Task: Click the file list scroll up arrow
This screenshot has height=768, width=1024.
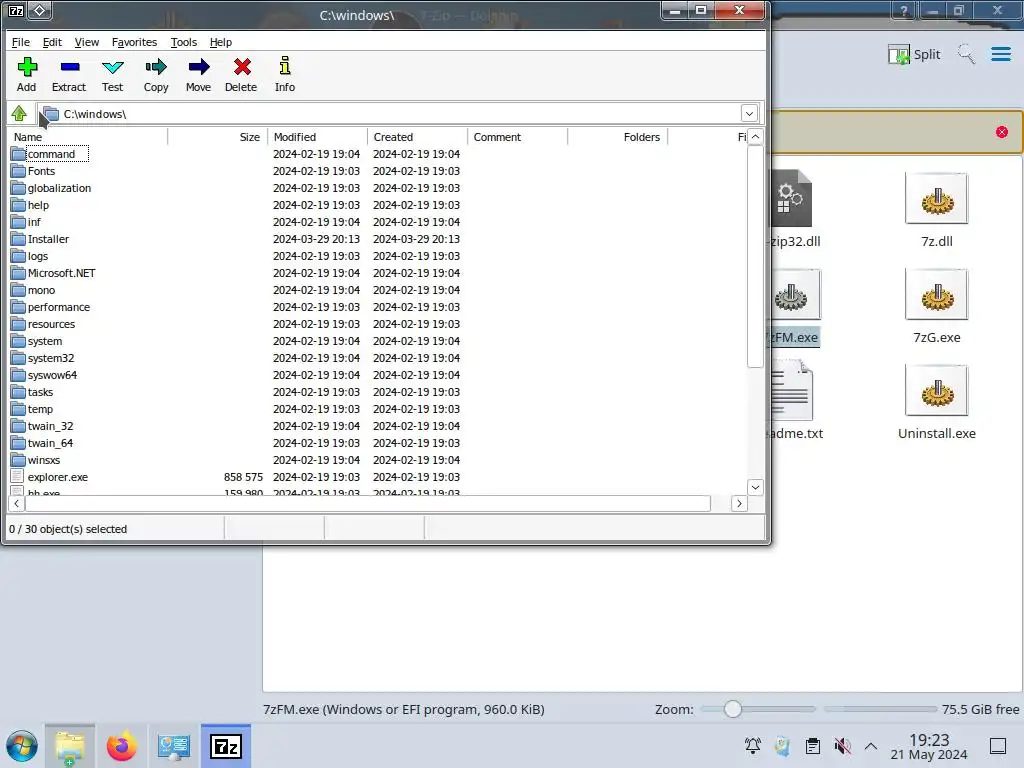Action: point(756,136)
